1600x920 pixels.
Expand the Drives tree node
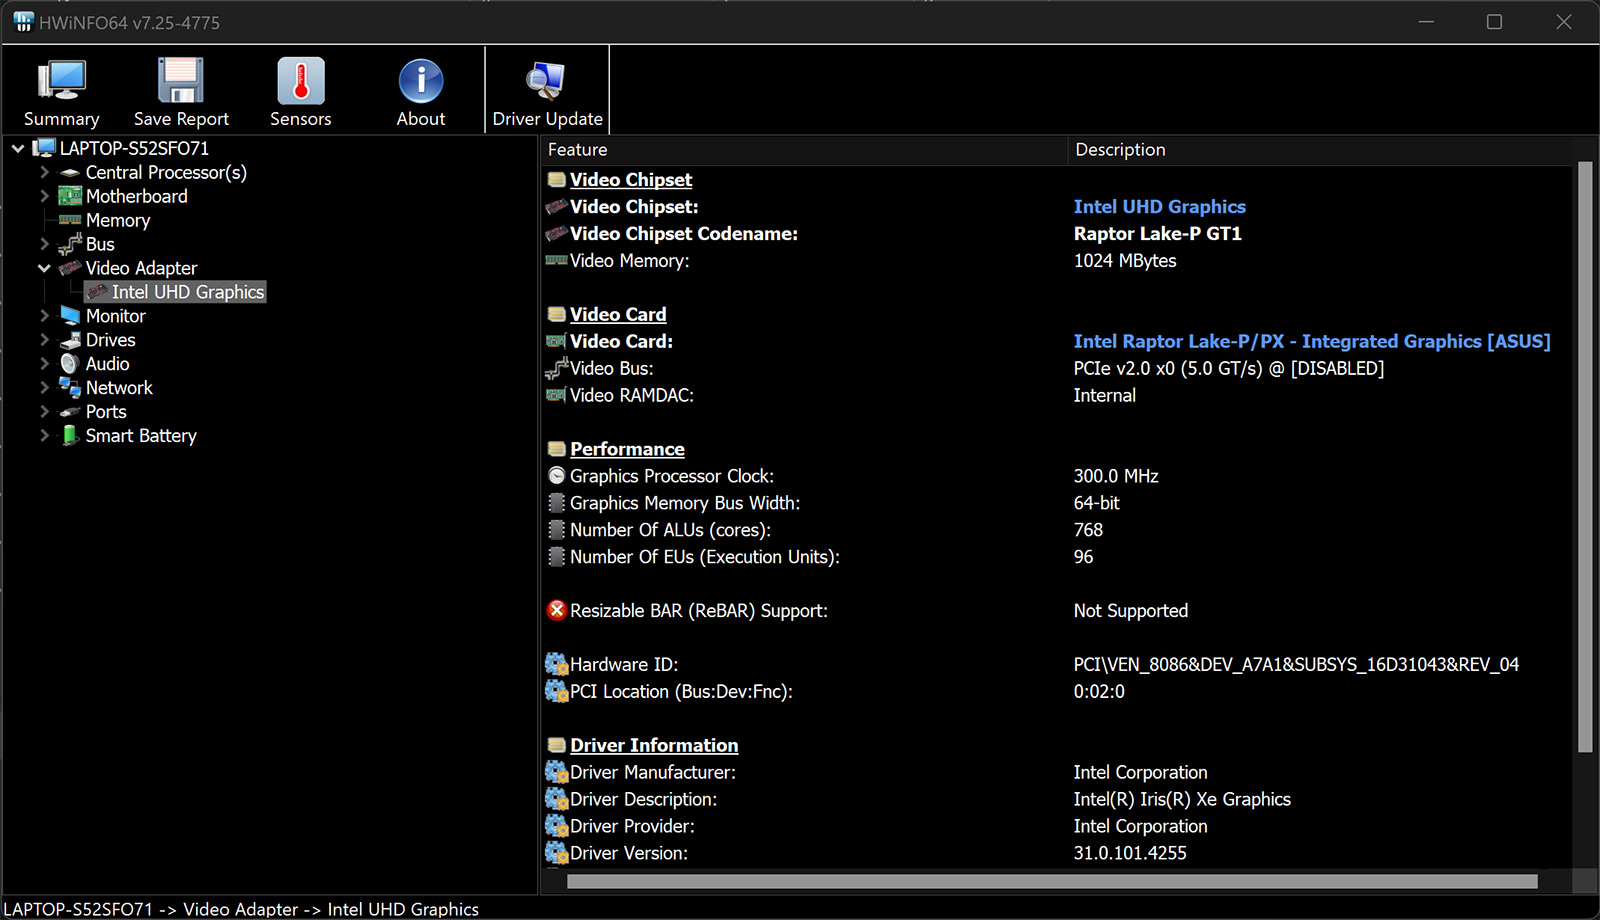point(44,340)
